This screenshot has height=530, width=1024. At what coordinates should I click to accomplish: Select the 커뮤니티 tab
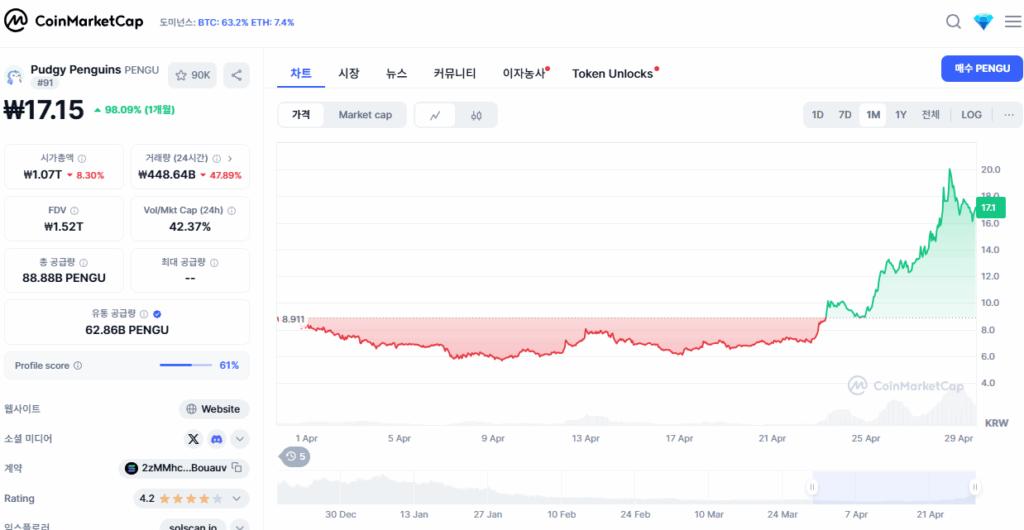(455, 74)
